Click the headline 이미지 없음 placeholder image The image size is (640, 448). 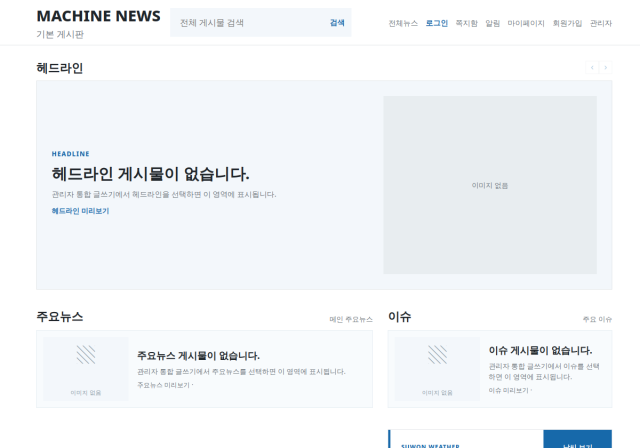coord(490,185)
